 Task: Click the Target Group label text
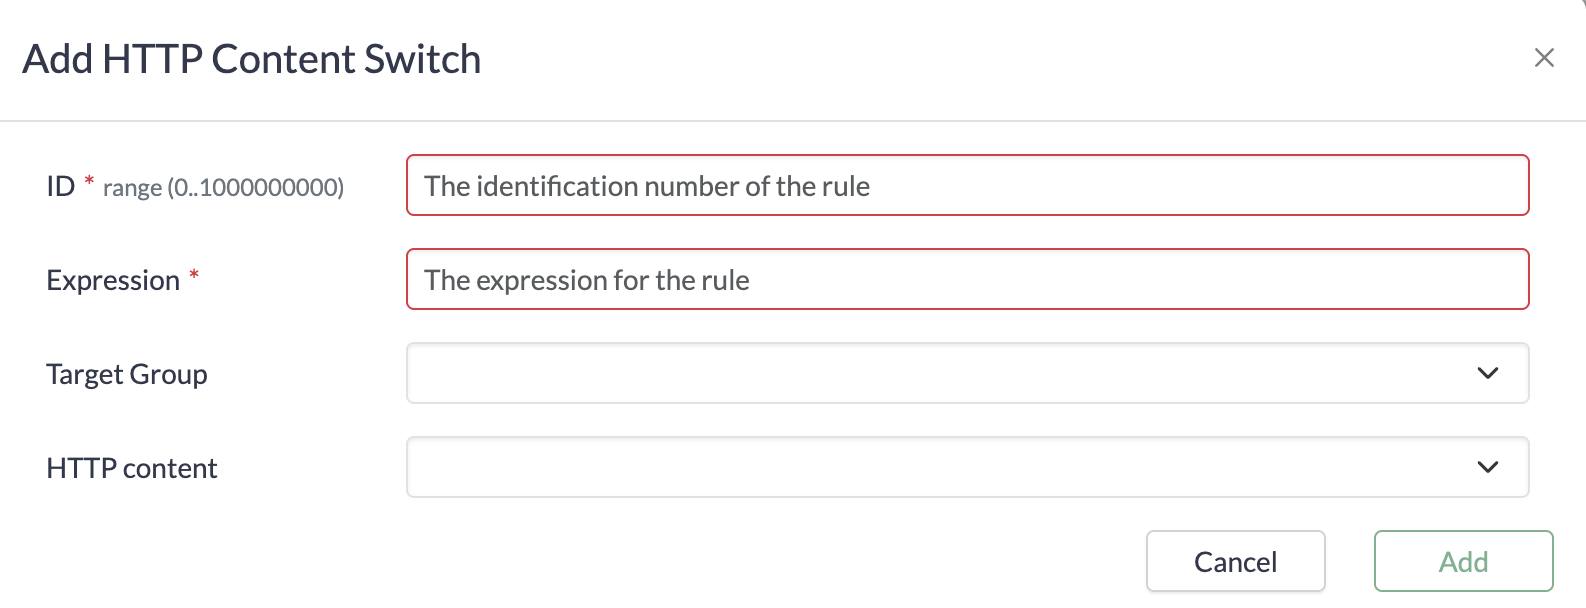pyautogui.click(x=127, y=374)
